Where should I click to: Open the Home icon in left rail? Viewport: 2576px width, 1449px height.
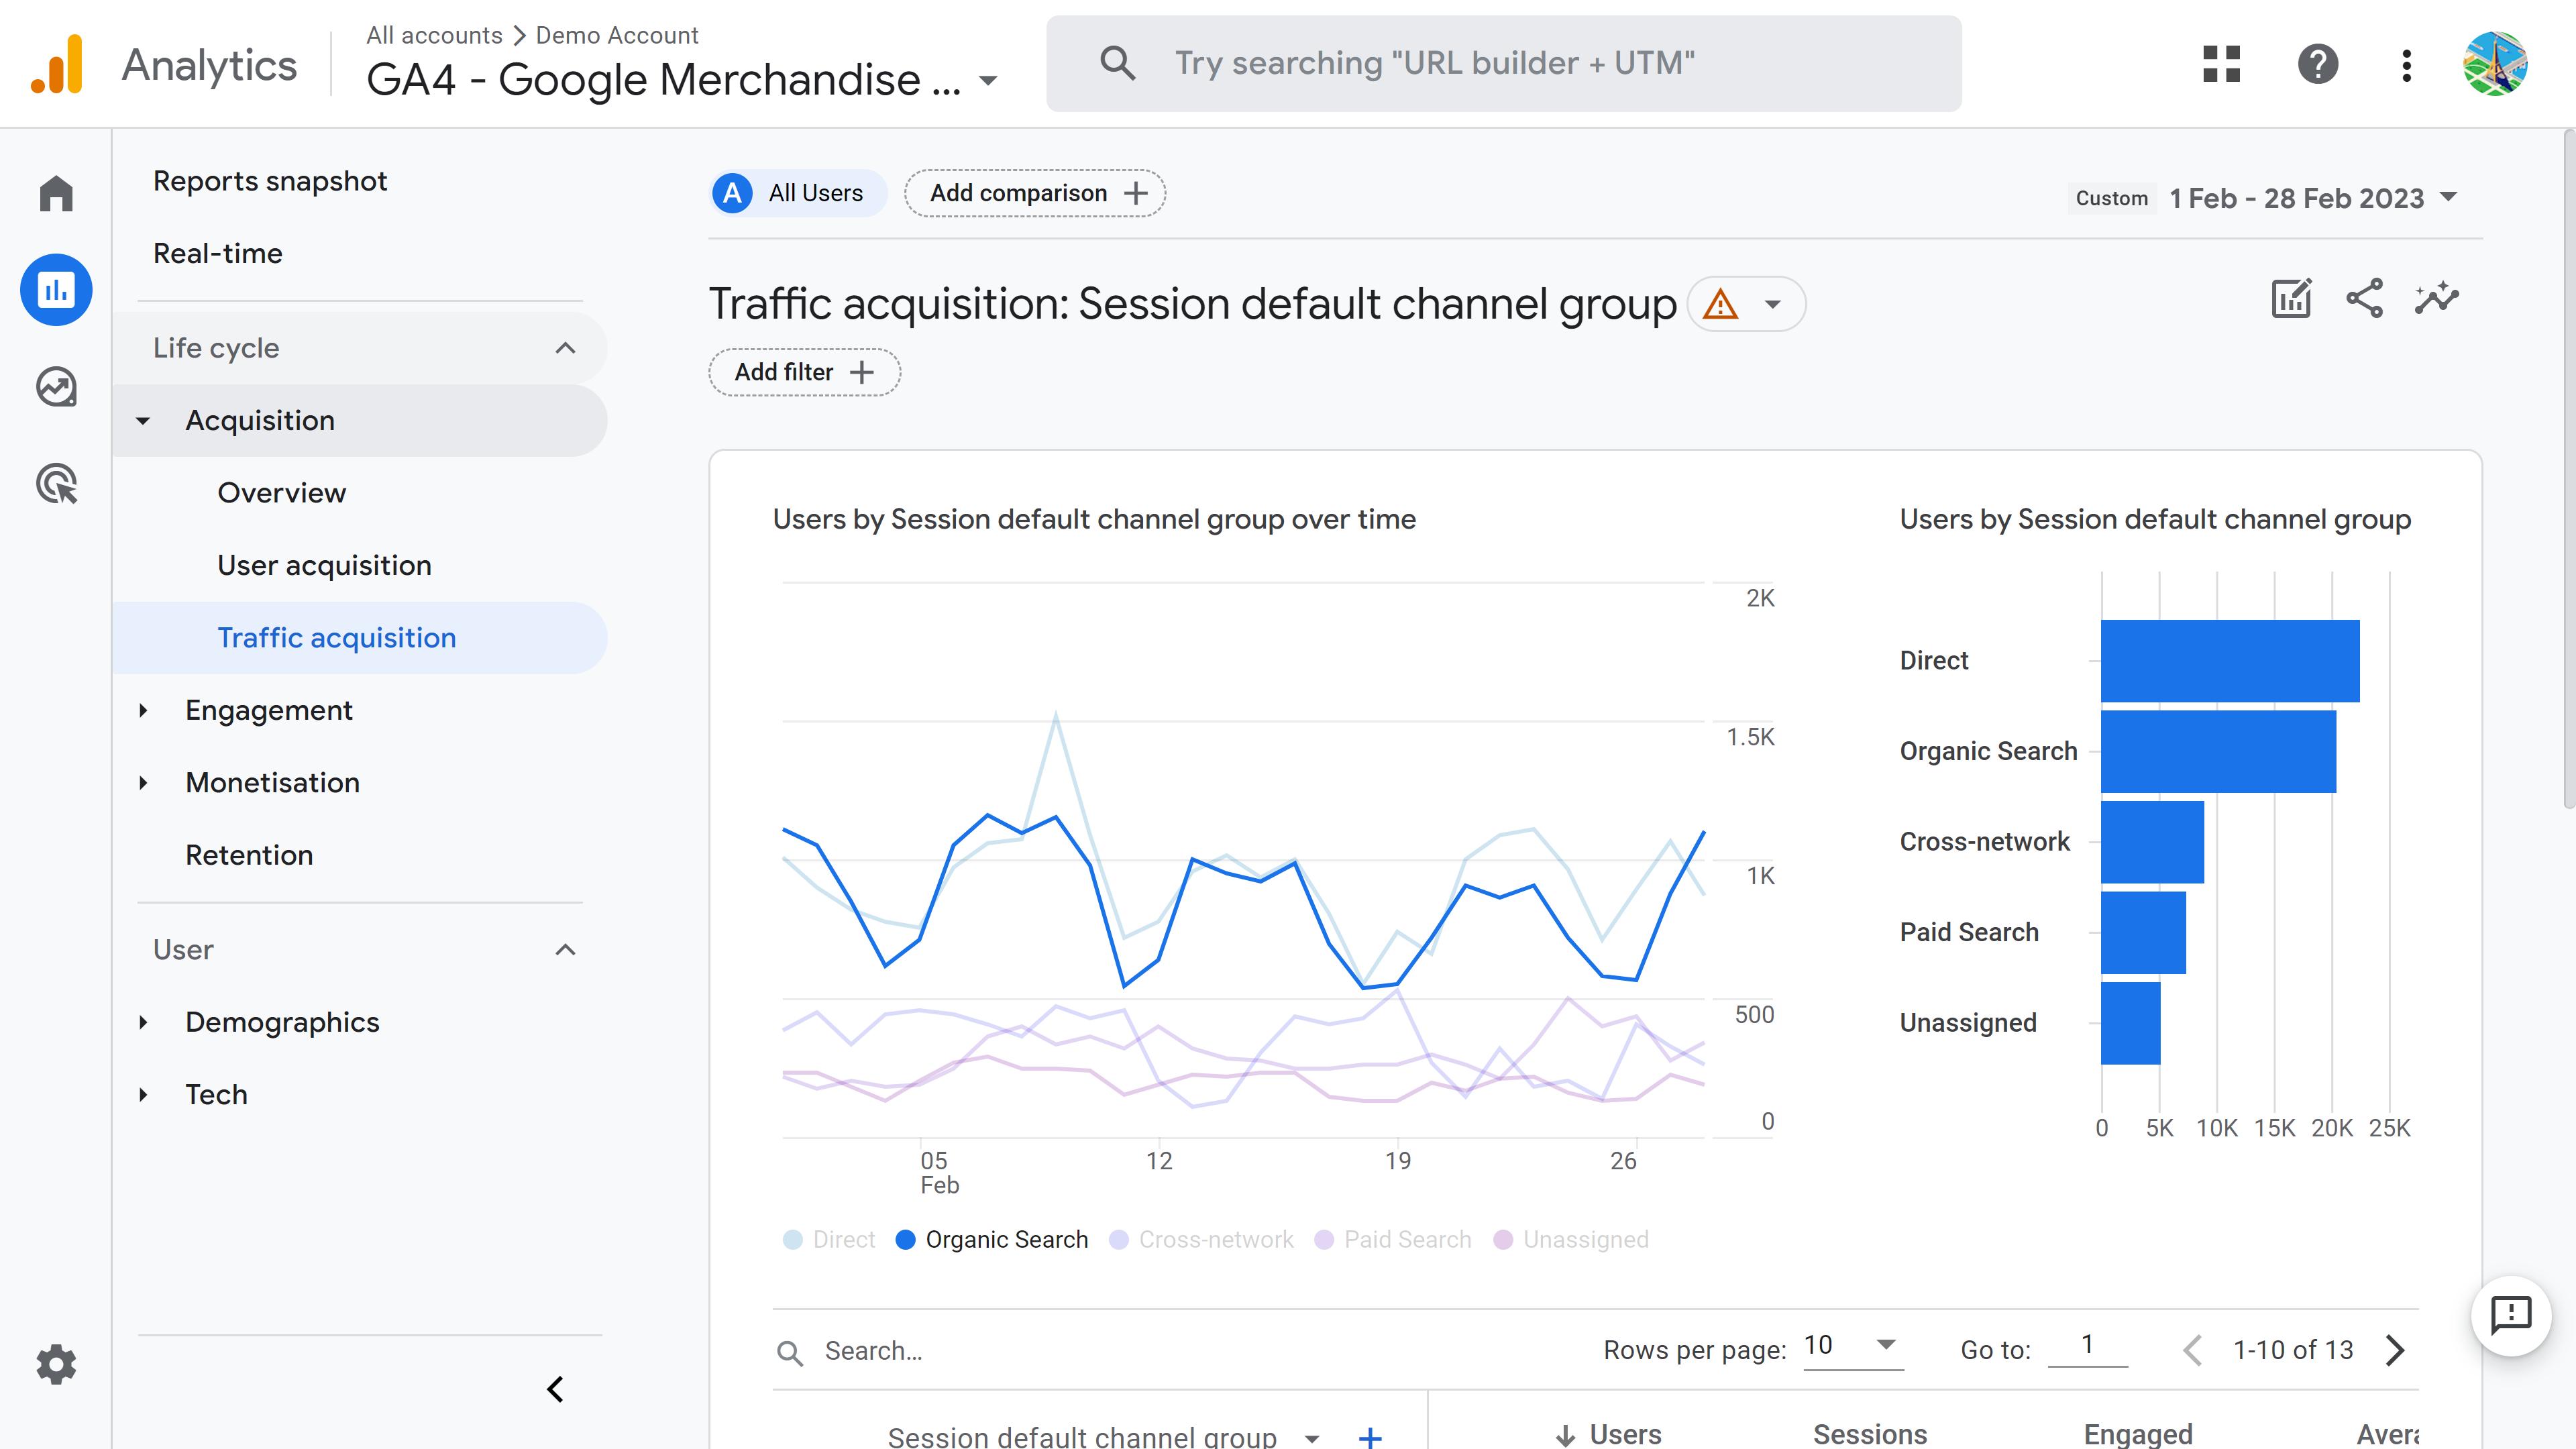tap(56, 193)
